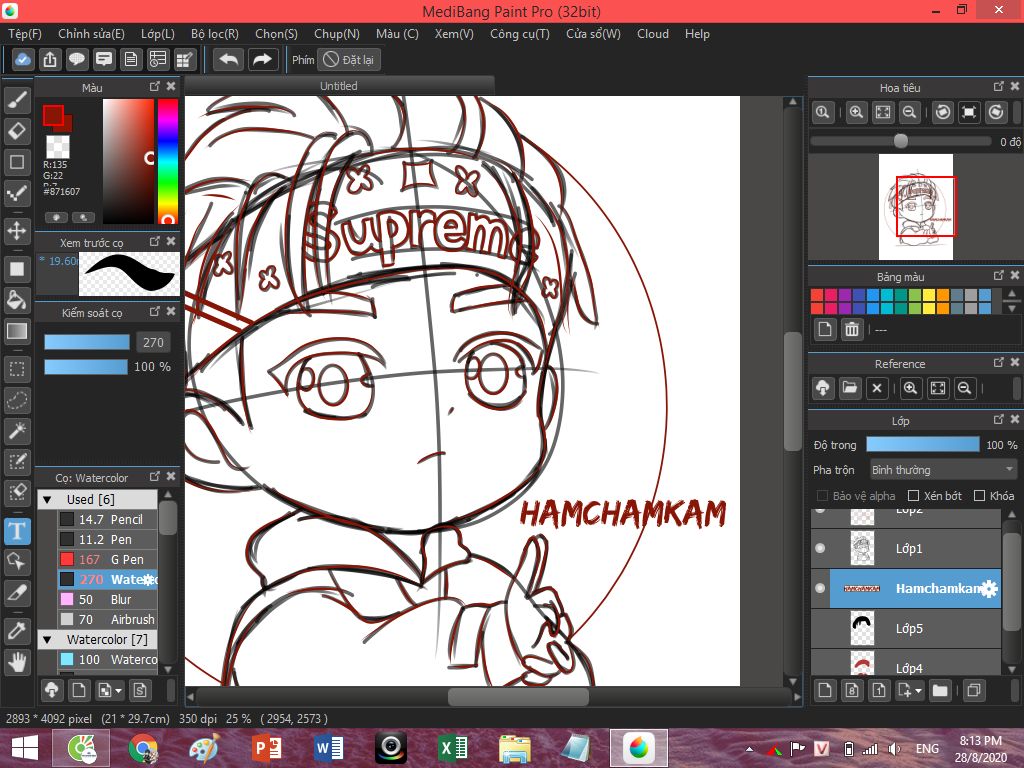
Task: Adjust the brush opacity slider 100 %
Action: (x=86, y=367)
